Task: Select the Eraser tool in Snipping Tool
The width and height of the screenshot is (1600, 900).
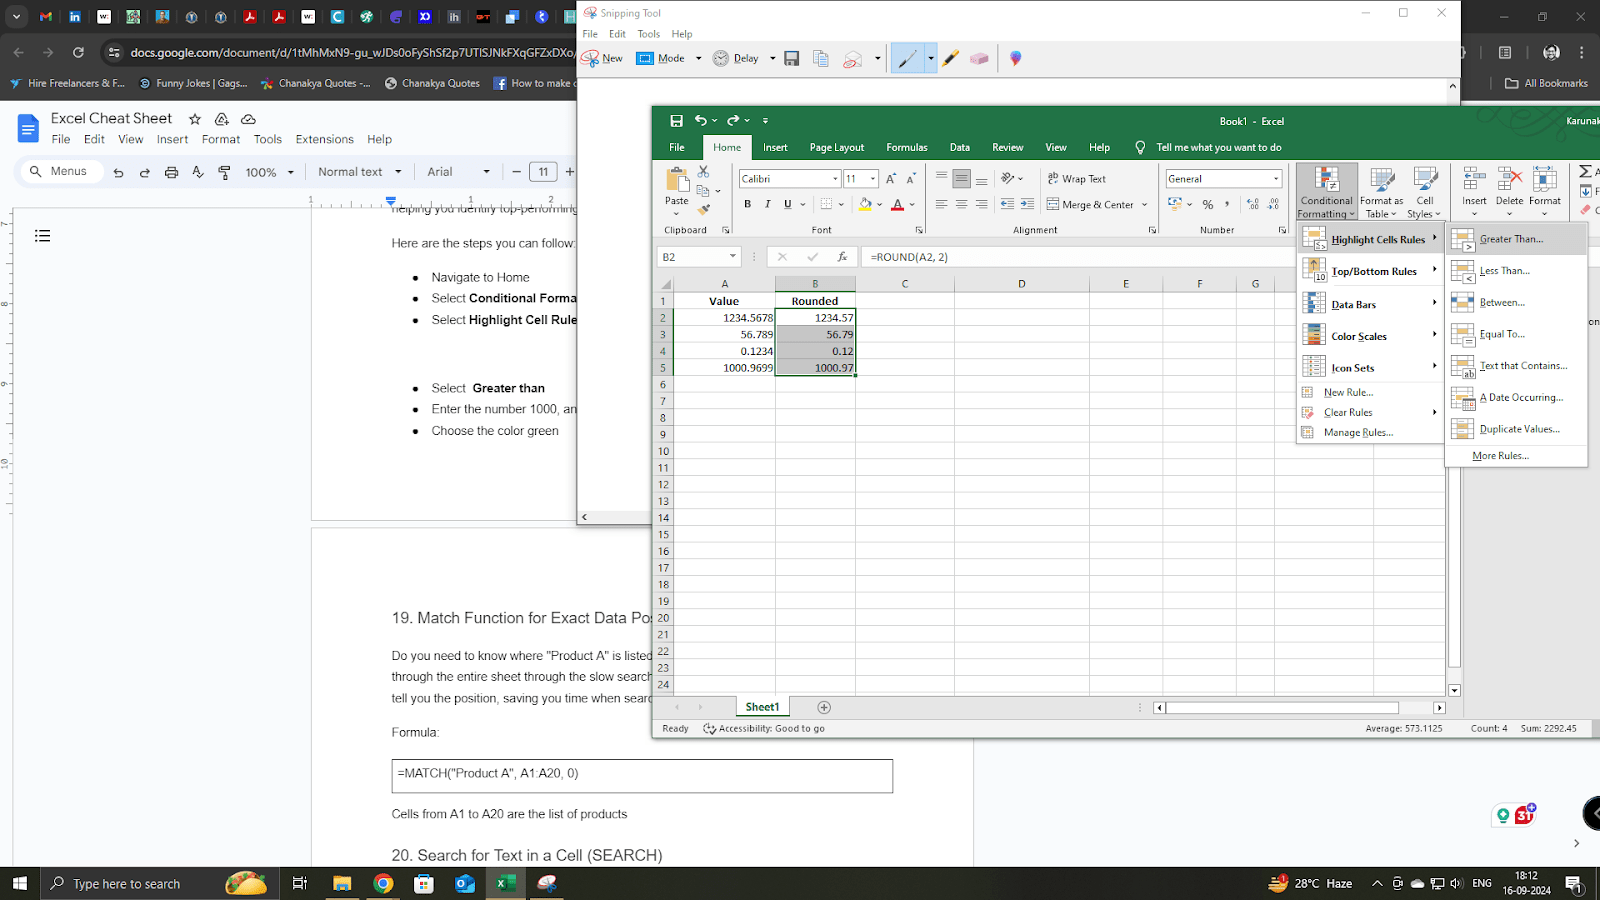Action: 979,58
